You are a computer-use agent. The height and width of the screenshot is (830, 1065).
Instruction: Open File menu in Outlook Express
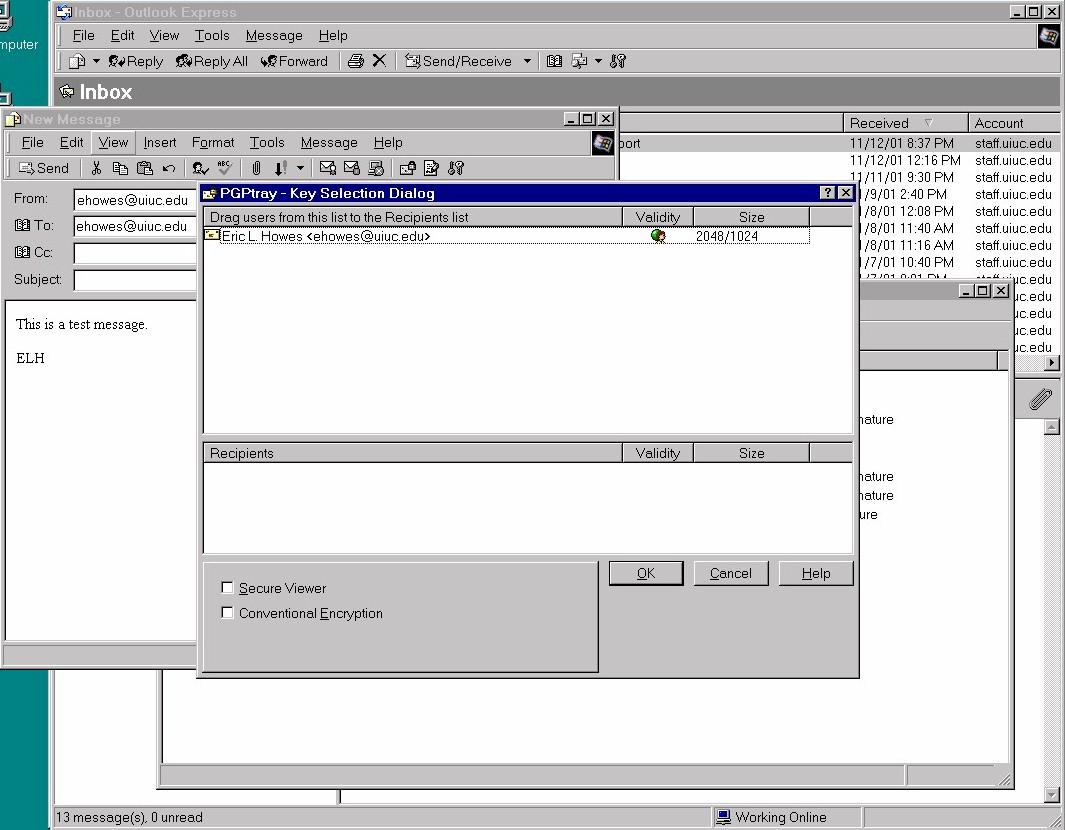tap(84, 35)
